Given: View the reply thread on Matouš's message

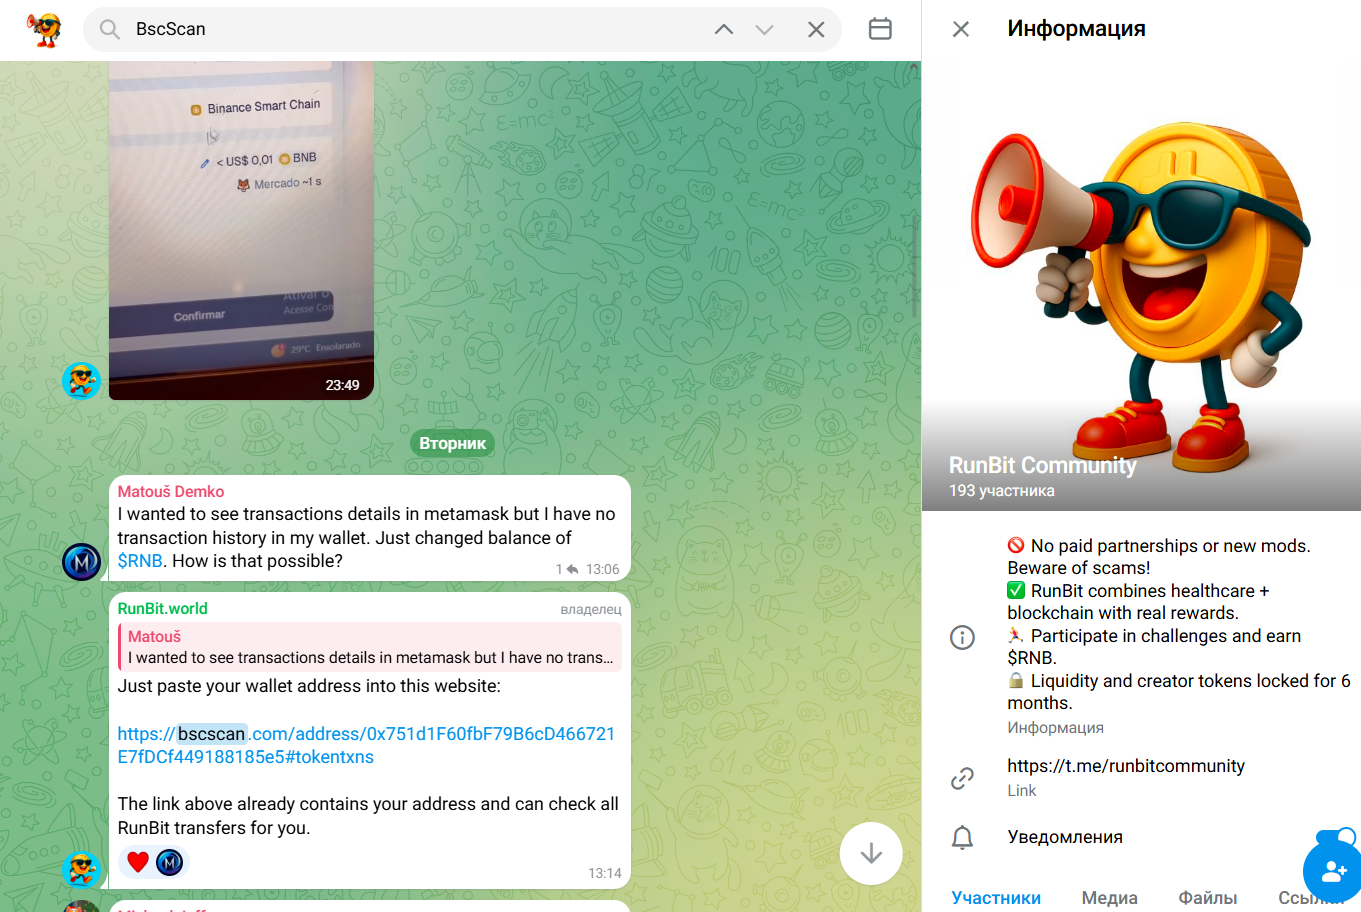Looking at the screenshot, I should [567, 569].
